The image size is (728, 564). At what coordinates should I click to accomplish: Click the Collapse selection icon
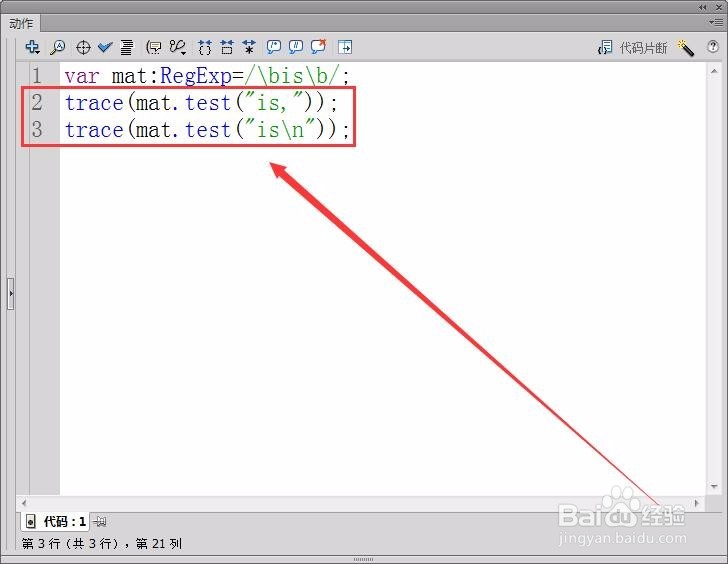click(x=227, y=47)
